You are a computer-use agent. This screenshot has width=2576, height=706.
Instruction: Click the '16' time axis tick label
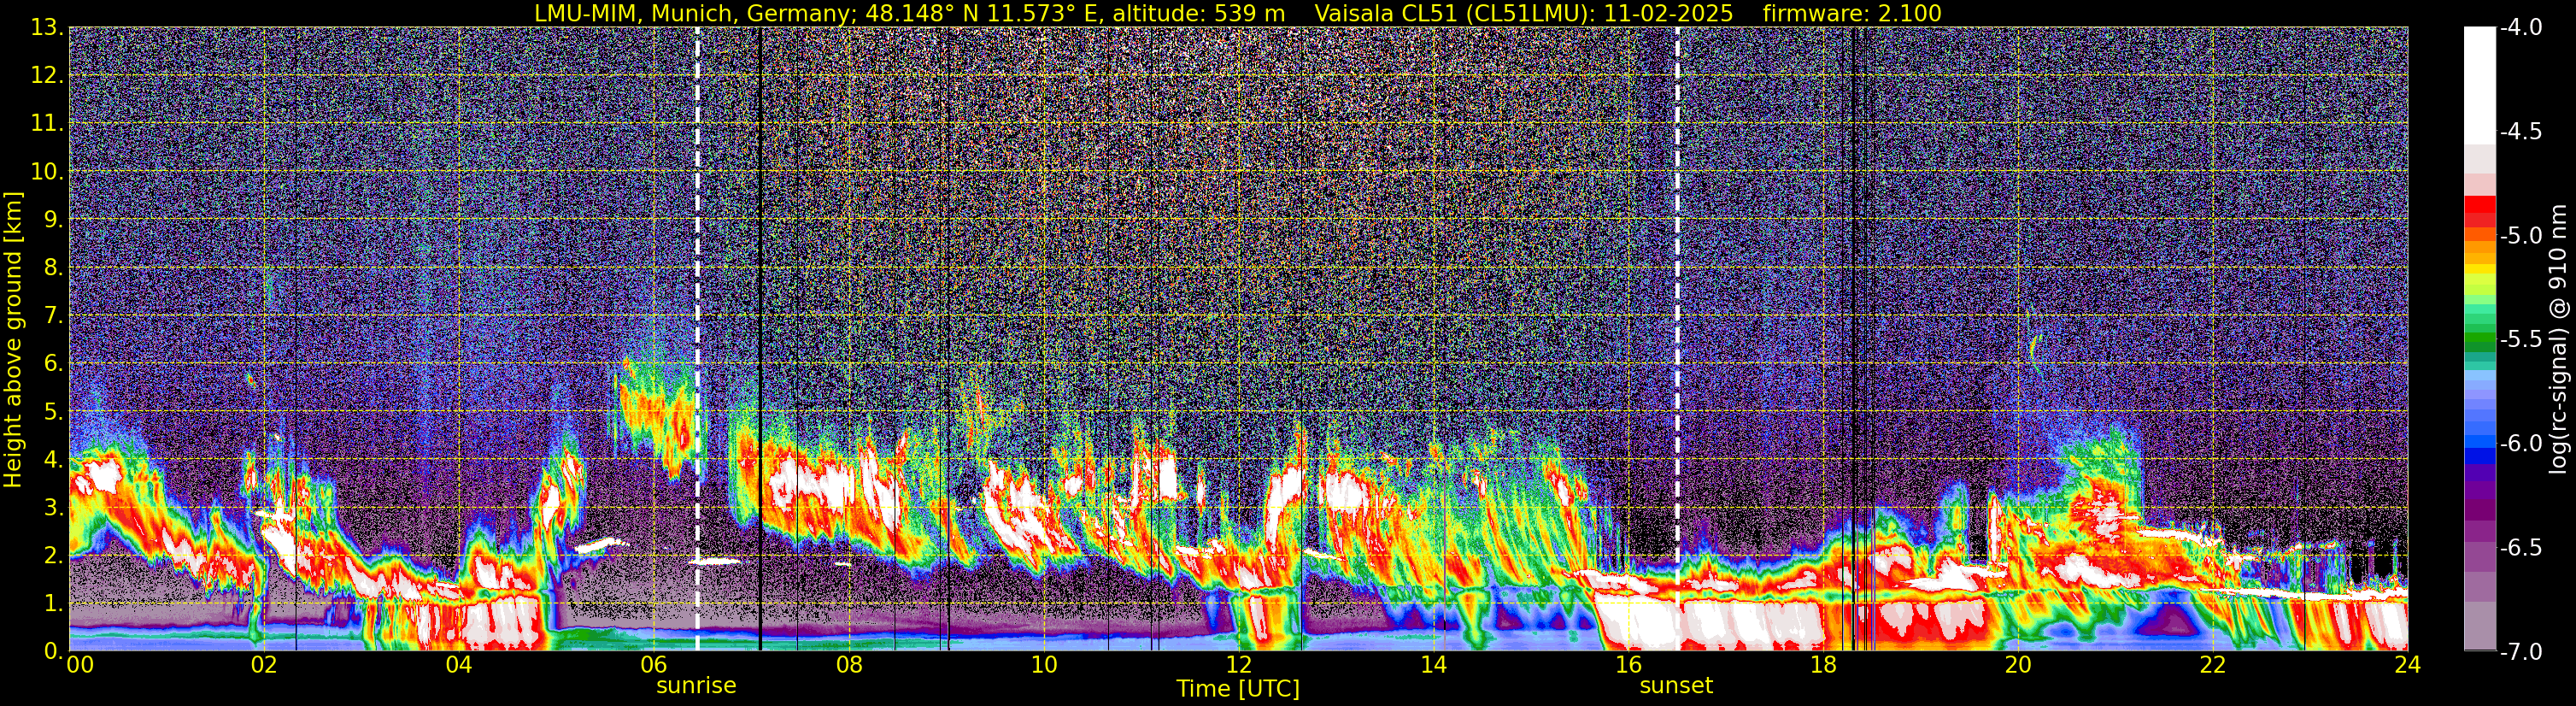(1628, 665)
